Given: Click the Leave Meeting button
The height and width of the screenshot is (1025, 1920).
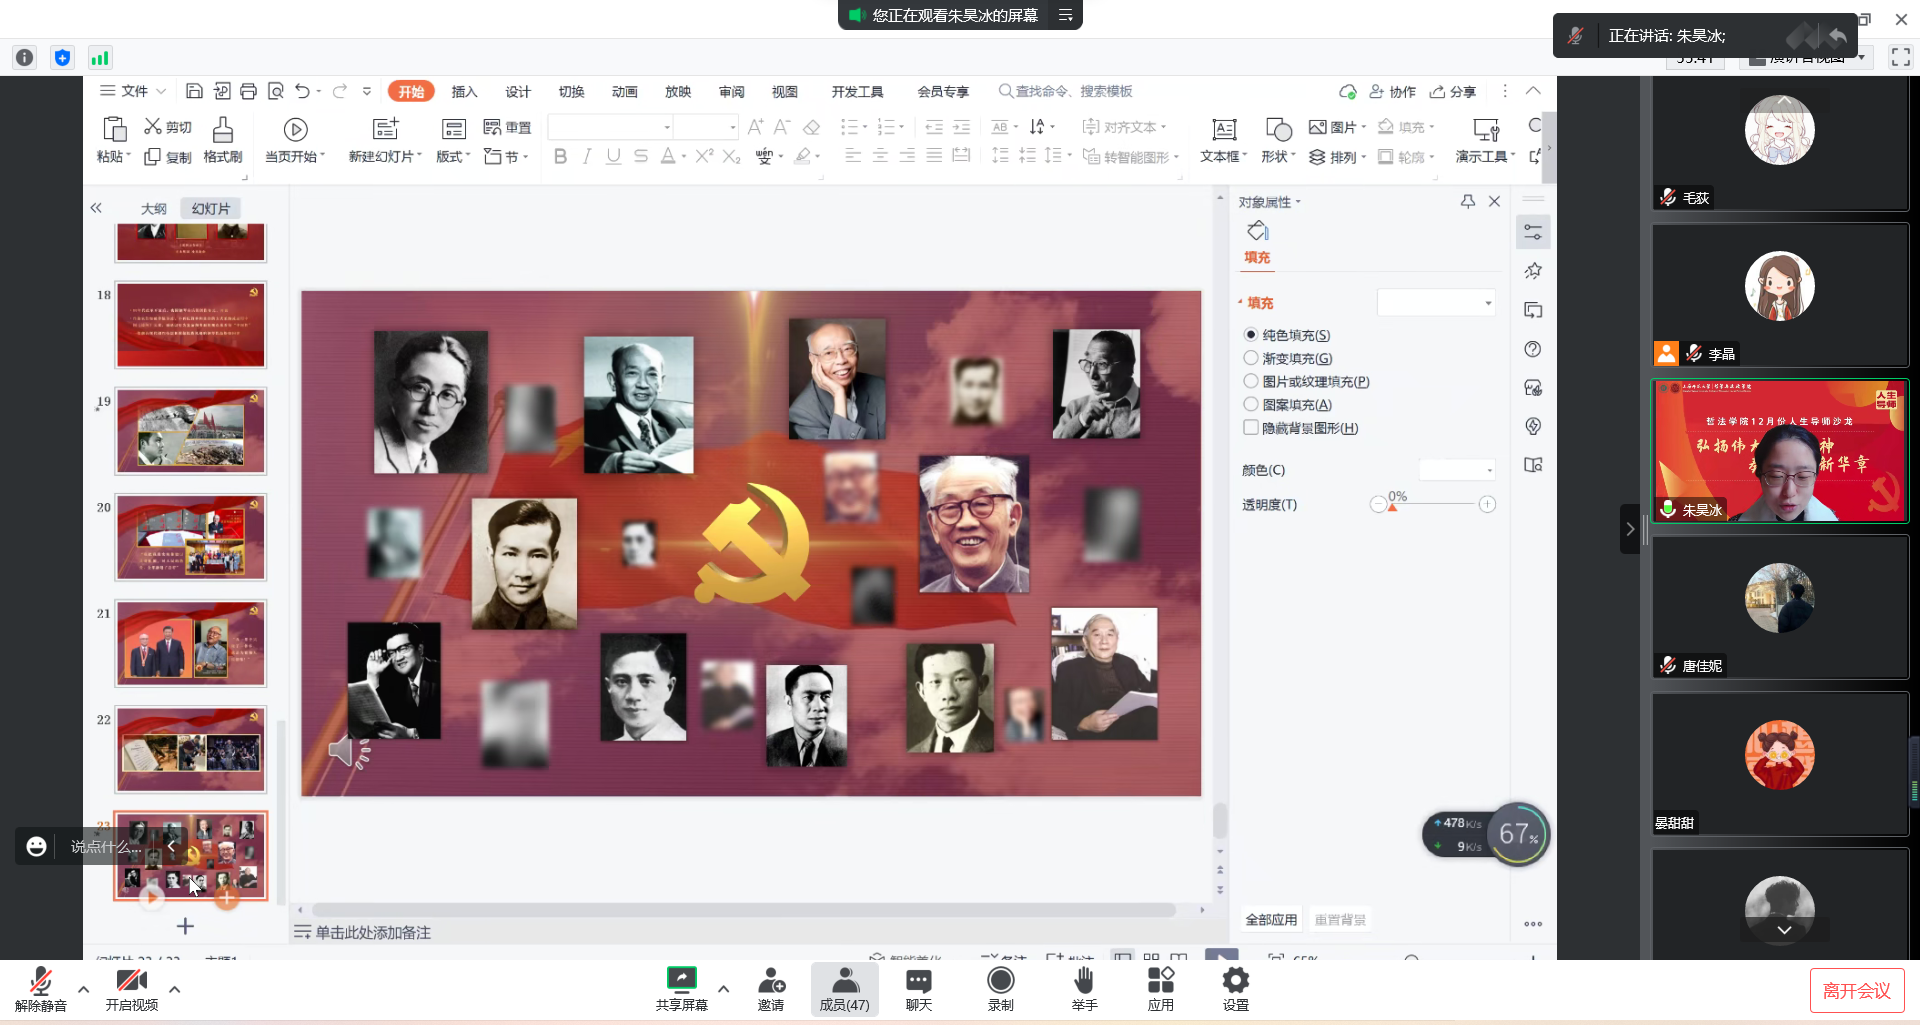Looking at the screenshot, I should pos(1856,991).
